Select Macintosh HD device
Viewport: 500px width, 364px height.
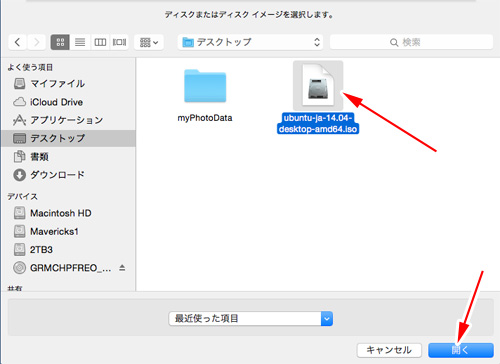[x=68, y=213]
